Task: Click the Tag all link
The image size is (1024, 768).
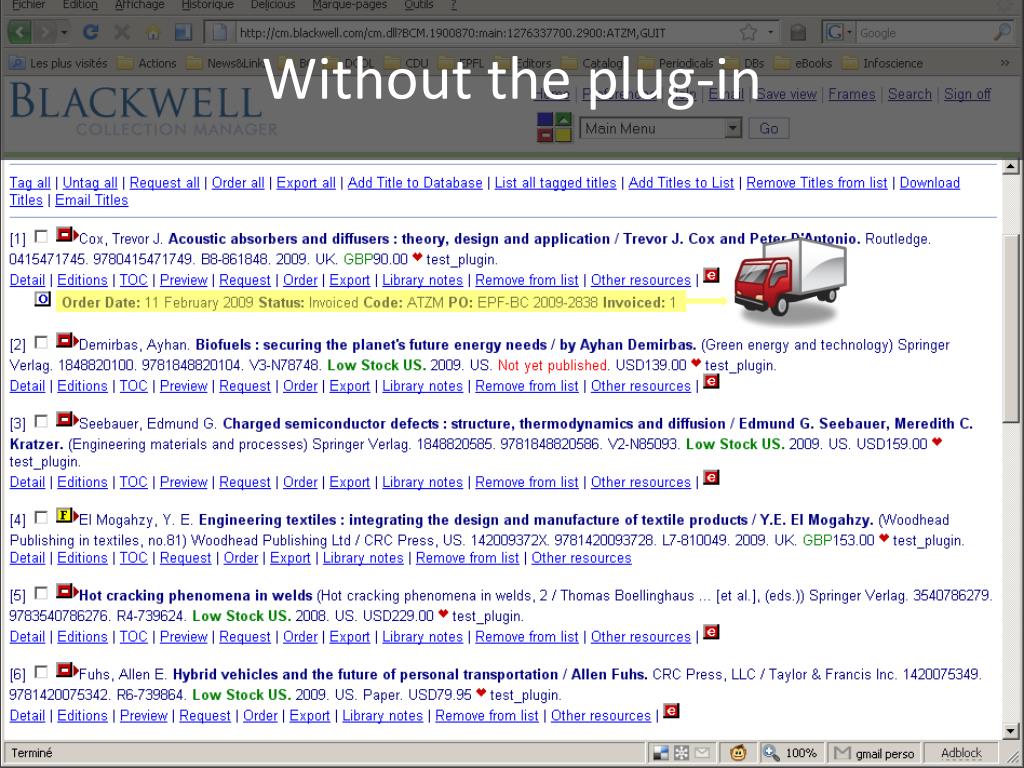Action: [29, 183]
